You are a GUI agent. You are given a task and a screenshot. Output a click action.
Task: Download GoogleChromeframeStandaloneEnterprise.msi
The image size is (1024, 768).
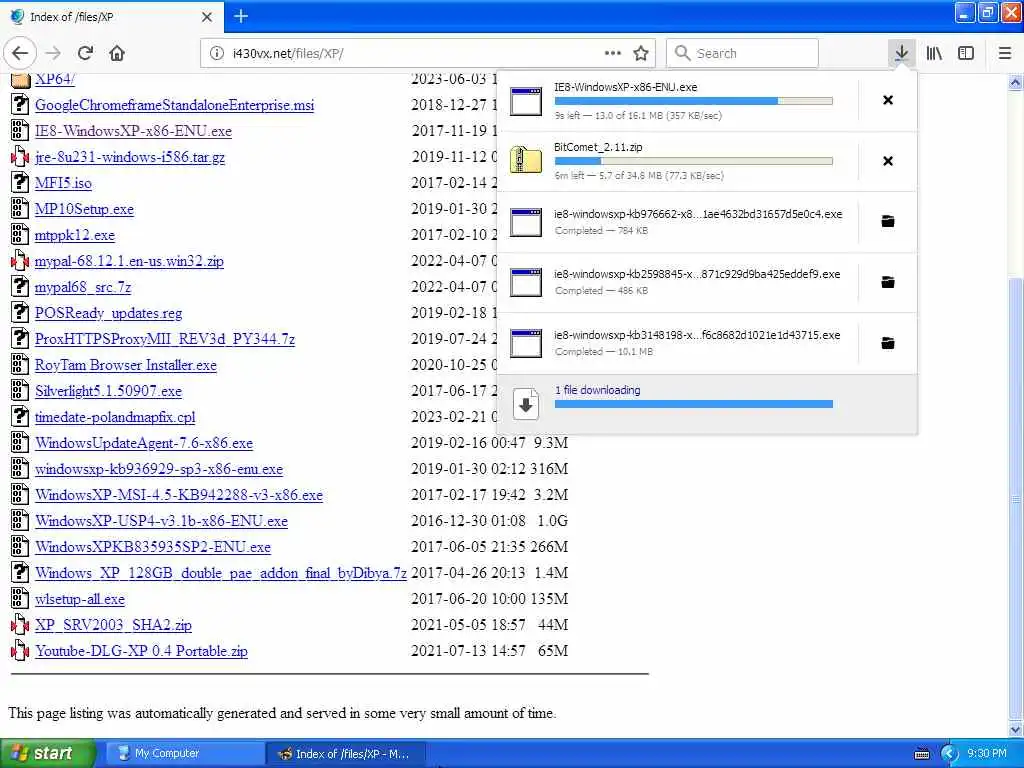(174, 105)
